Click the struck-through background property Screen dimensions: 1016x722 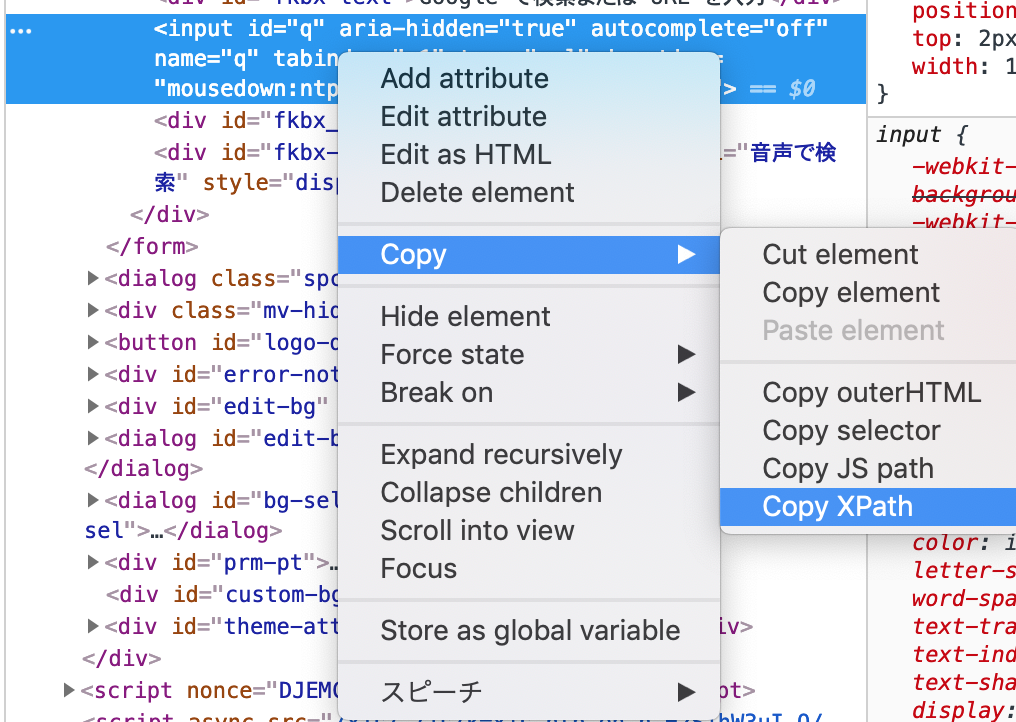click(x=964, y=194)
